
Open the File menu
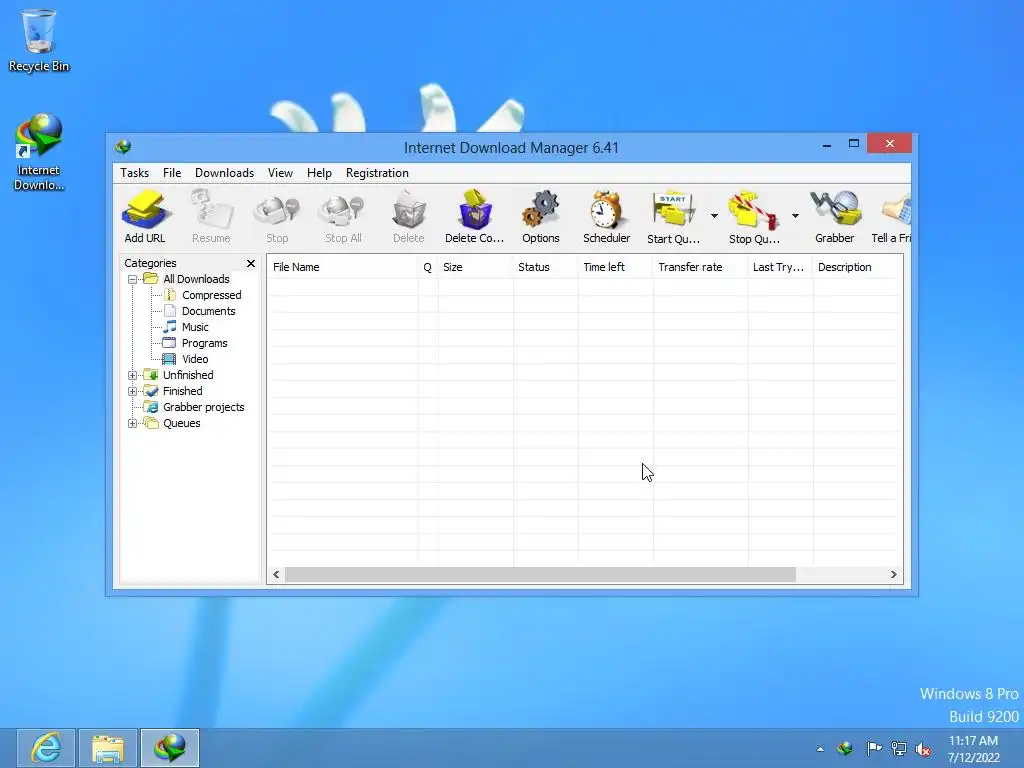pyautogui.click(x=172, y=172)
